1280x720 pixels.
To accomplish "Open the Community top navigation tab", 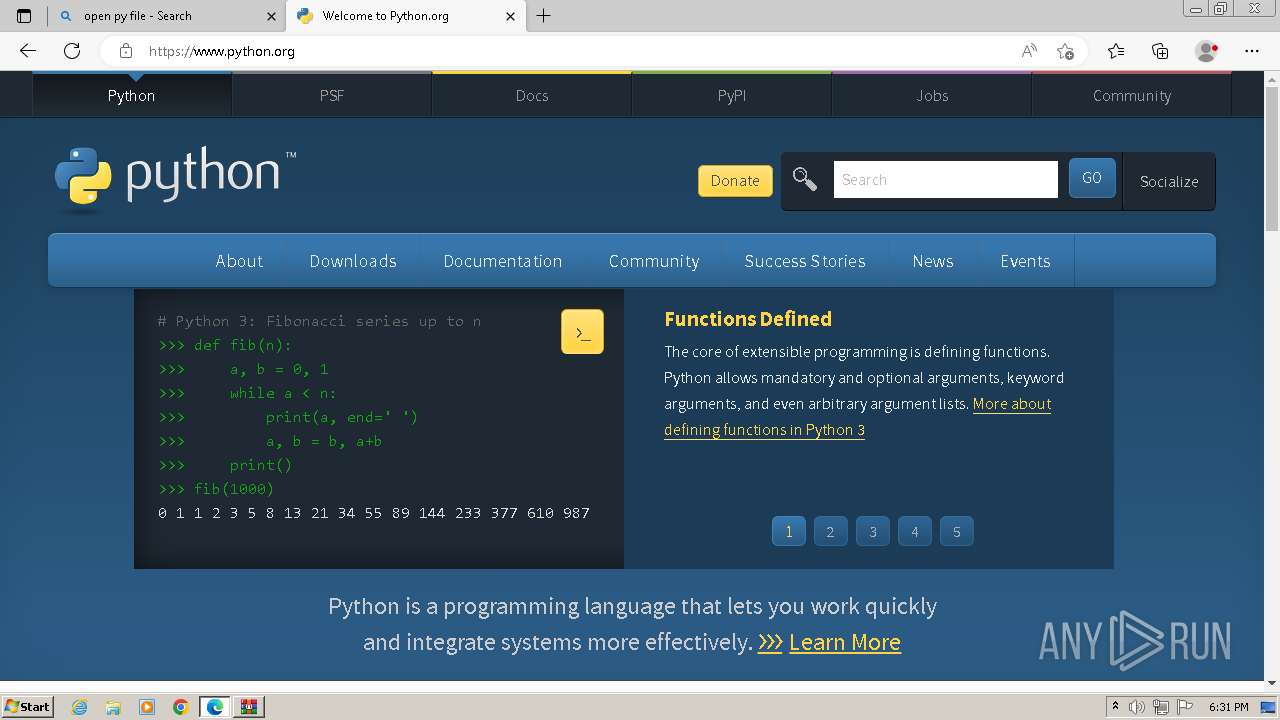I will (x=1132, y=95).
